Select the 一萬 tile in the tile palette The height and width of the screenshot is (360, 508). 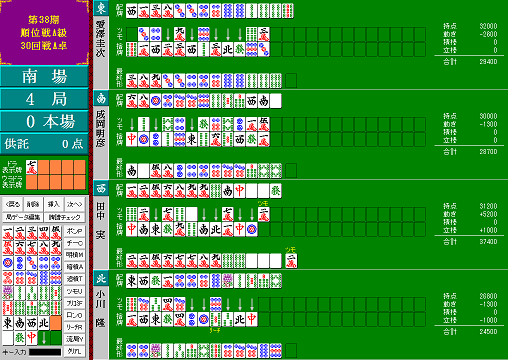coord(8,233)
